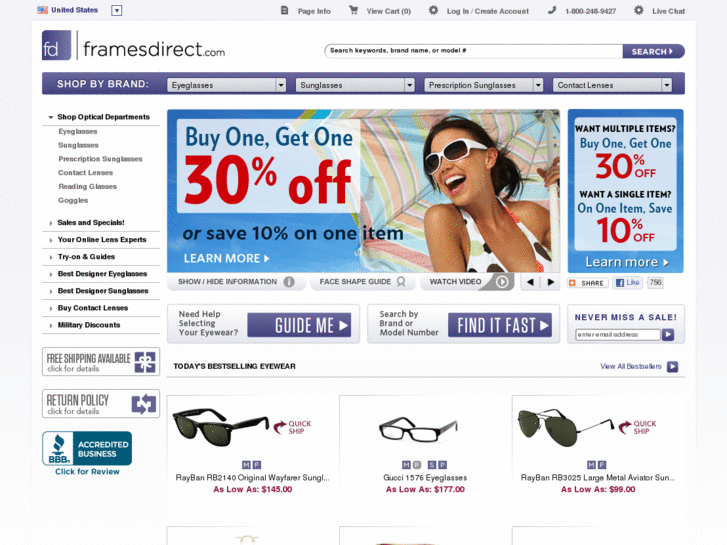Go to previous banner slide arrow

(530, 282)
